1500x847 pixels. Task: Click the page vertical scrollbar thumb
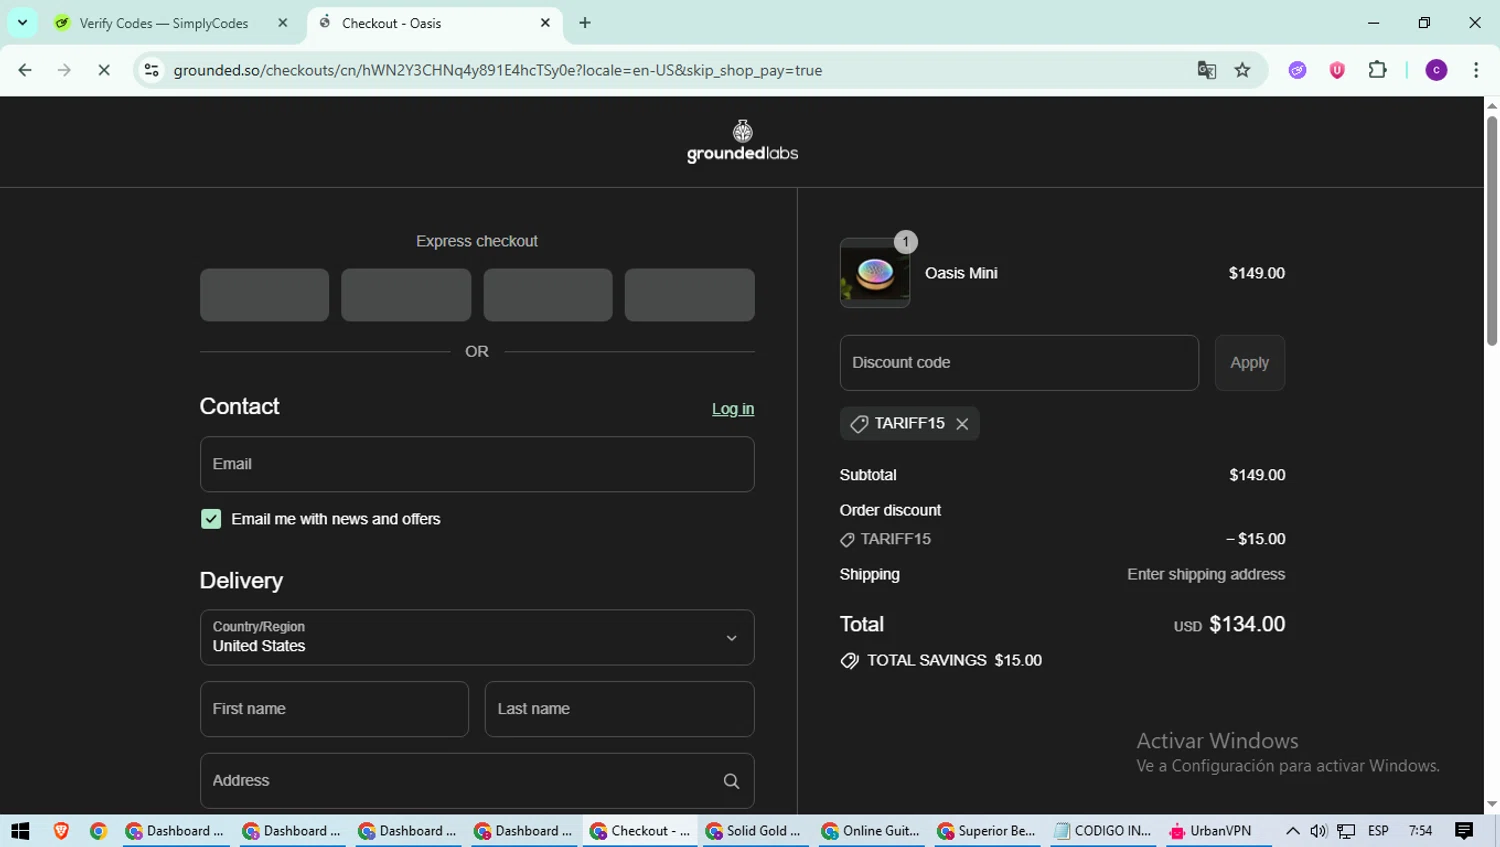coord(1491,231)
